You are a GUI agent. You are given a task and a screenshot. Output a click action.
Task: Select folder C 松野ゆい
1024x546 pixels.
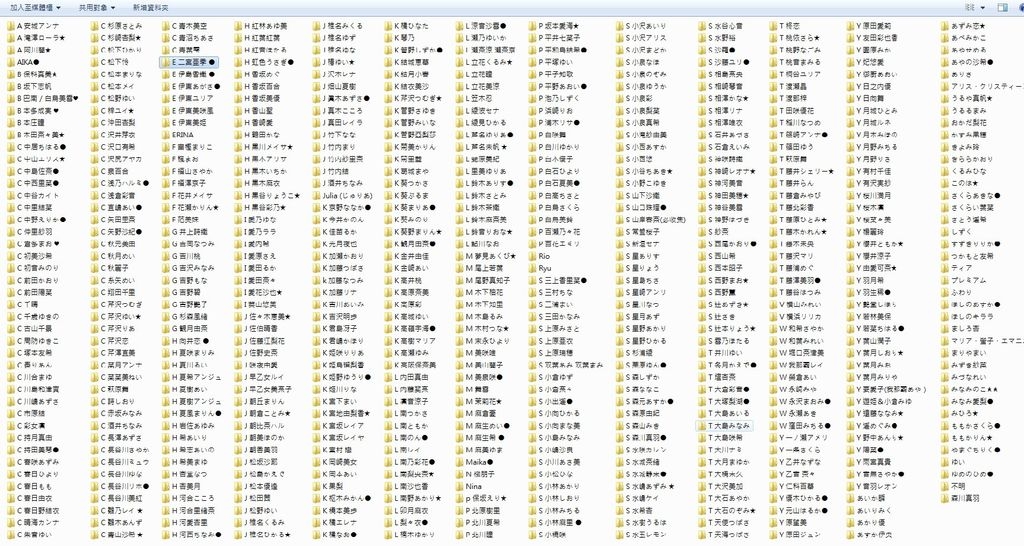pyautogui.click(x=112, y=99)
